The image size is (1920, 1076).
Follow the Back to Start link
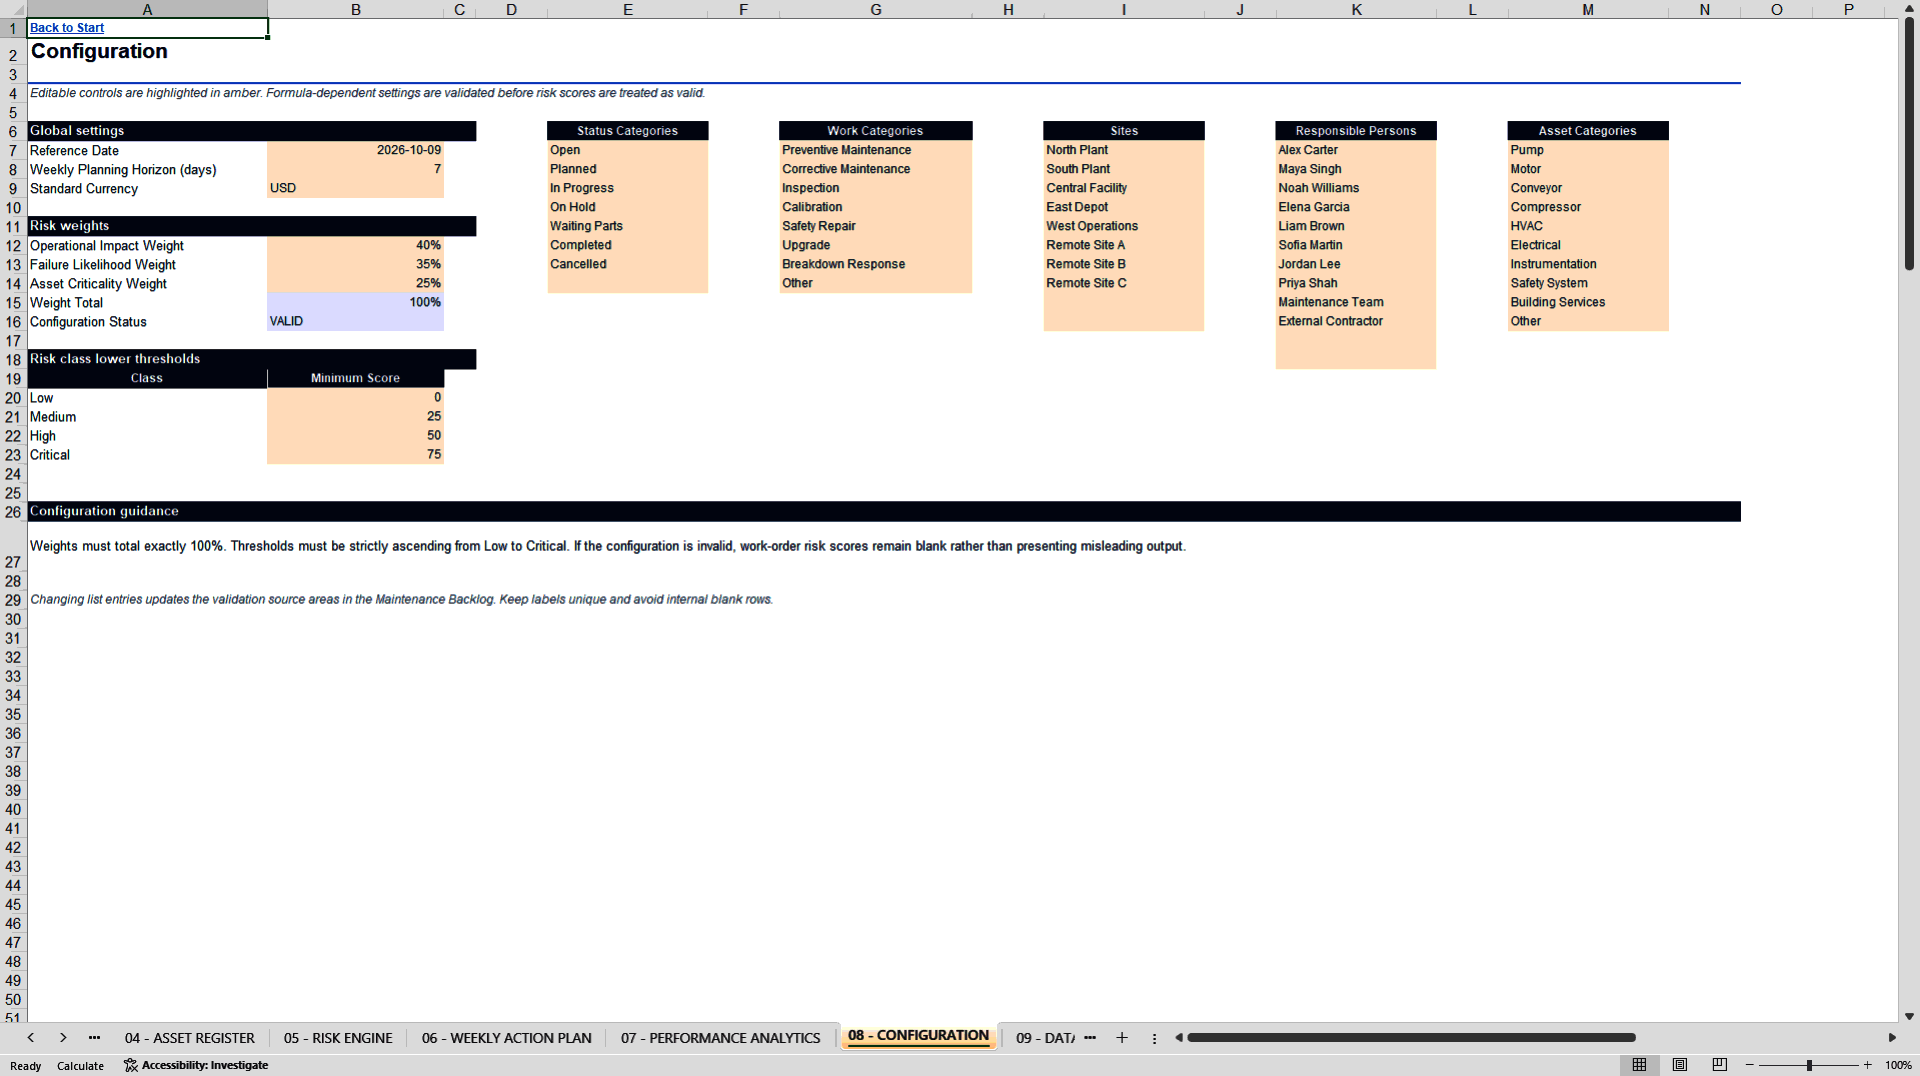67,28
